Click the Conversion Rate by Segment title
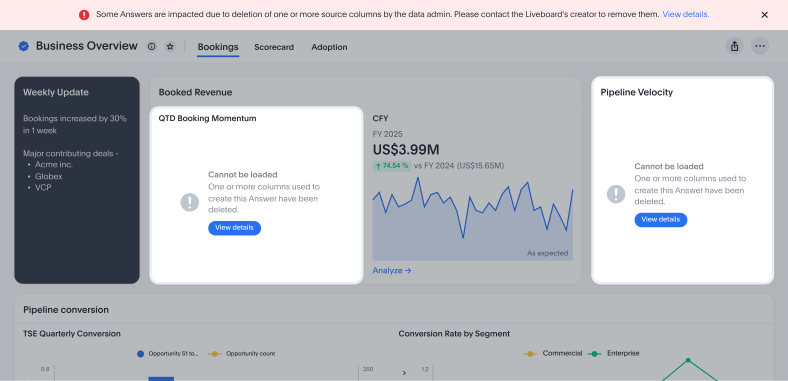The image size is (788, 381). pos(454,334)
